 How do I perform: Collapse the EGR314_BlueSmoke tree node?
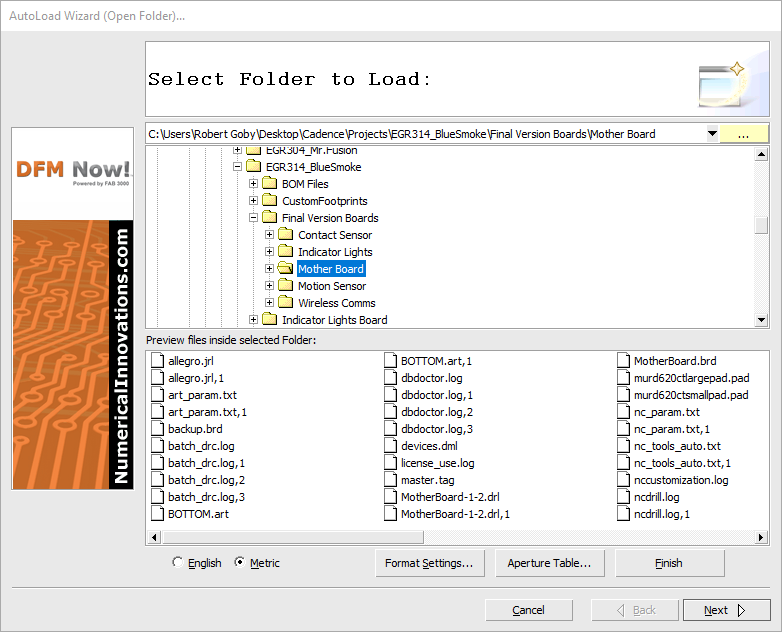tap(237, 167)
